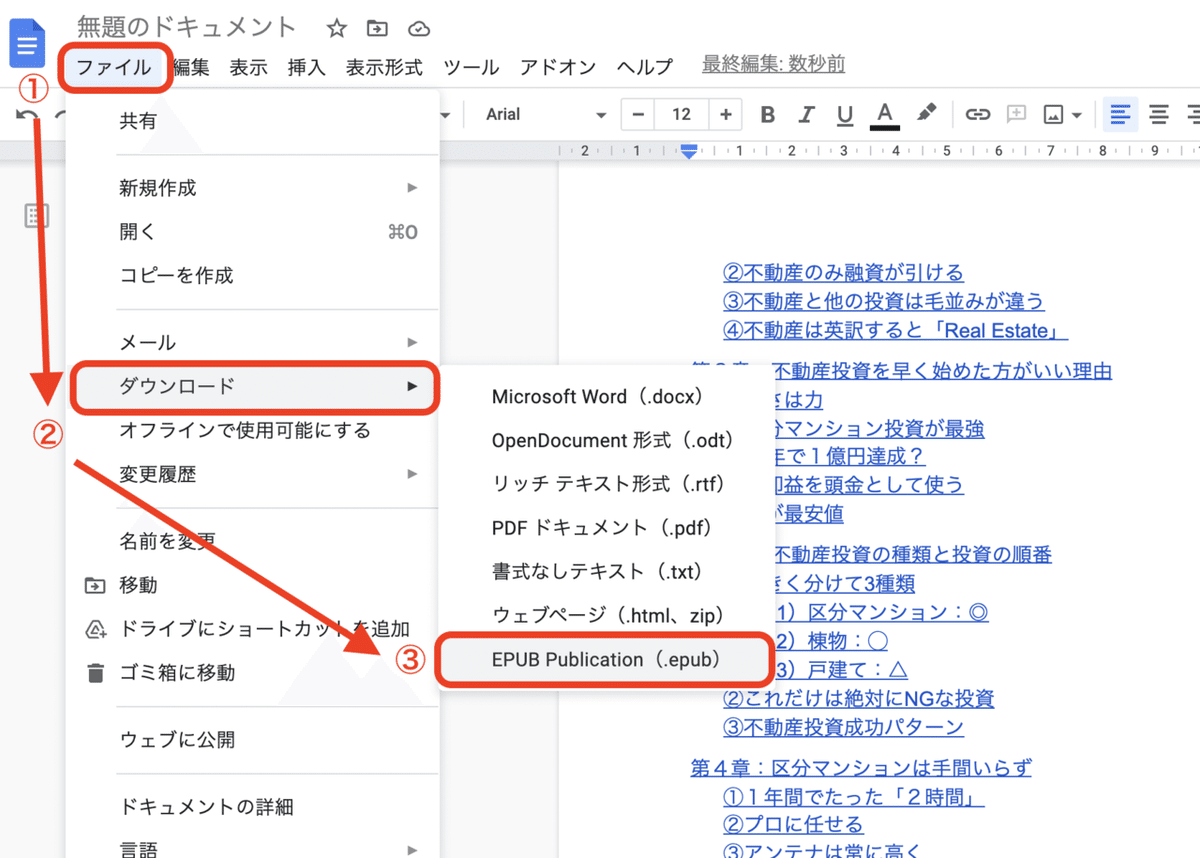Download as EPUB Publication (.epub)
This screenshot has width=1200, height=858.
(x=605, y=660)
